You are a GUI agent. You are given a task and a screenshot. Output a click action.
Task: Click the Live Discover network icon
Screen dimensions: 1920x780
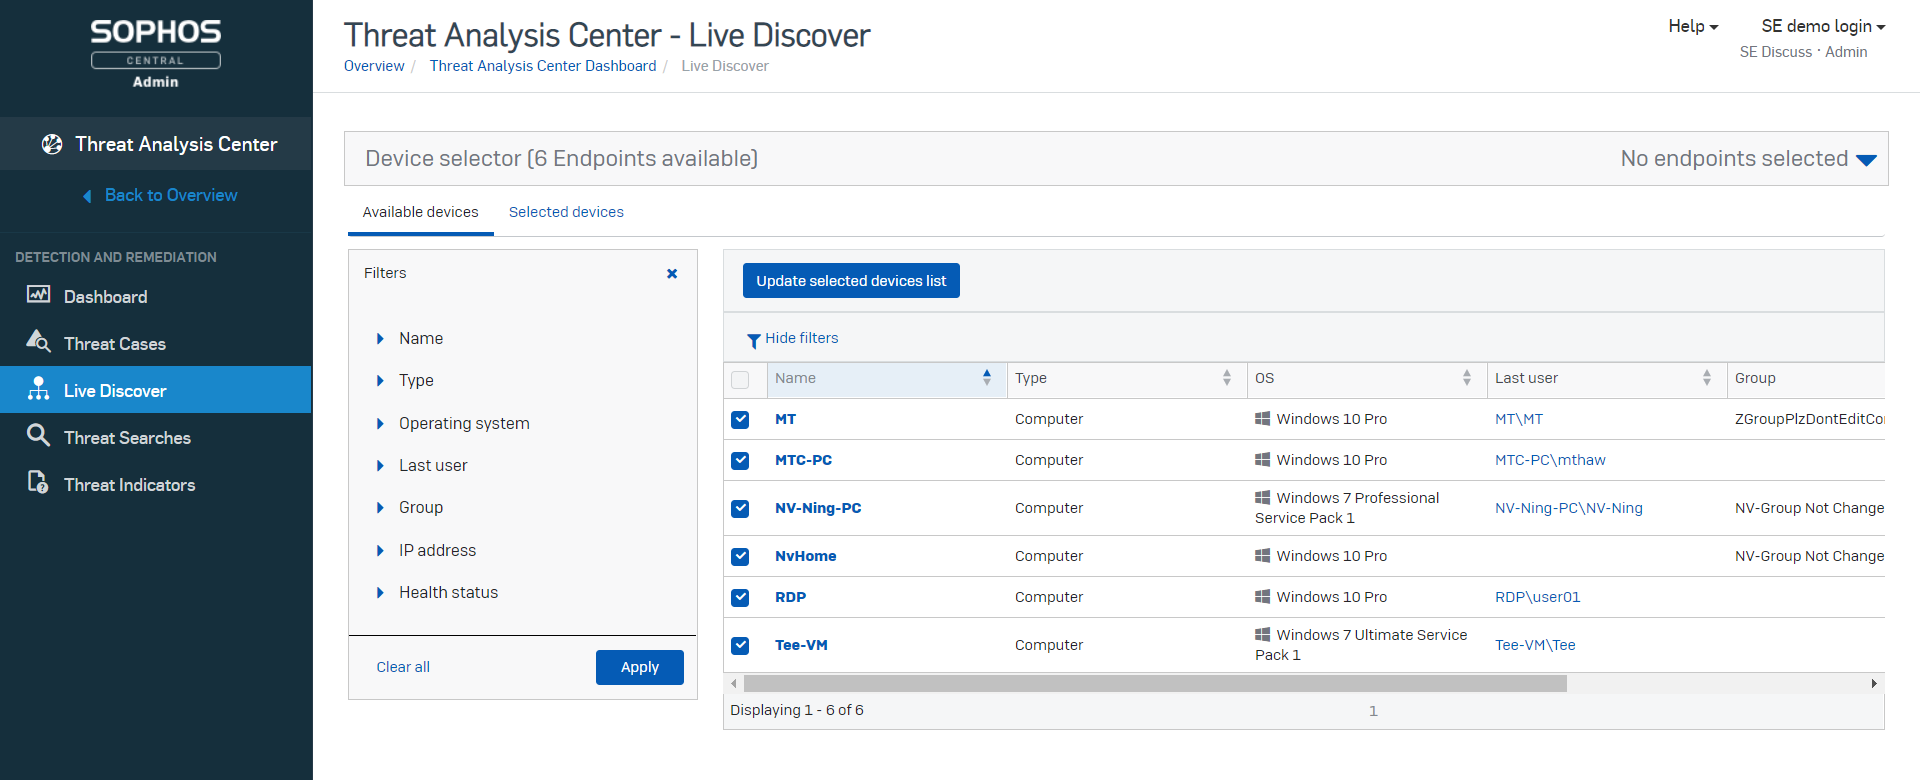coord(38,389)
